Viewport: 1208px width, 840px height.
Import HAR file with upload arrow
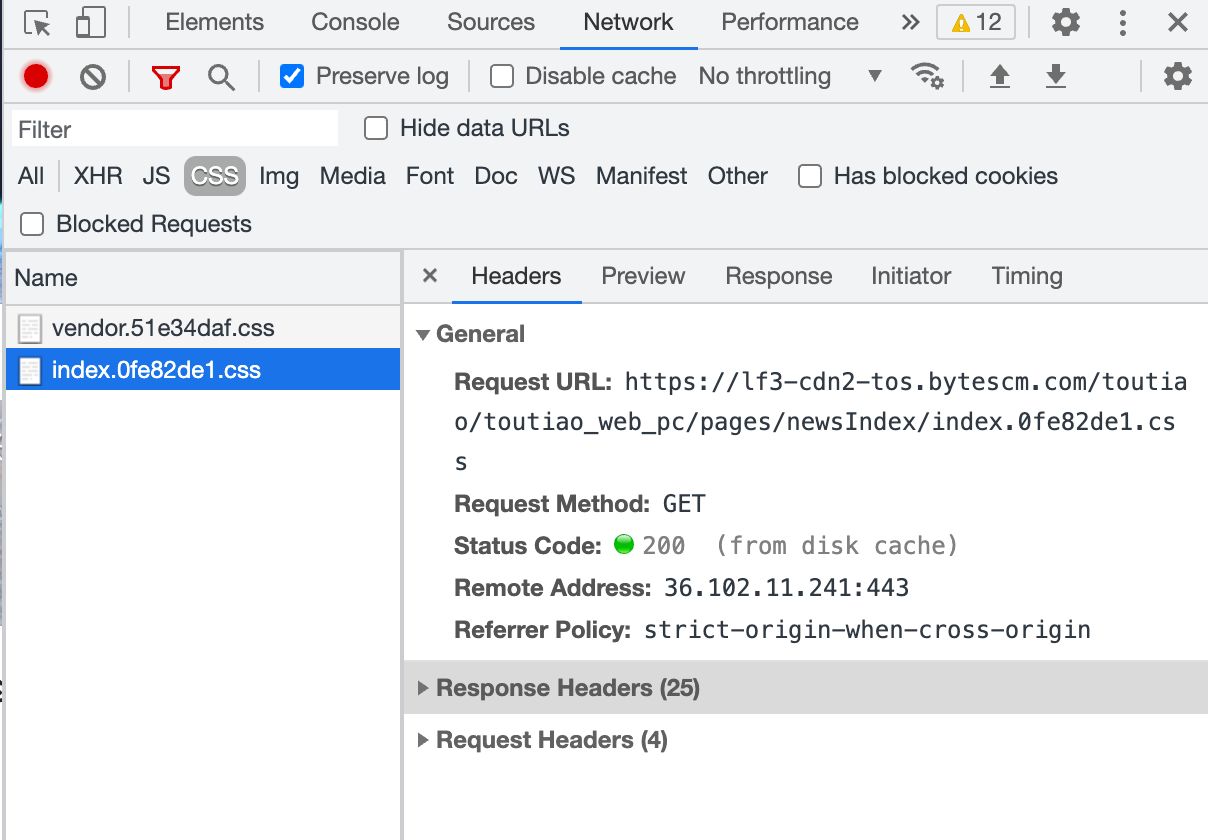pos(999,76)
